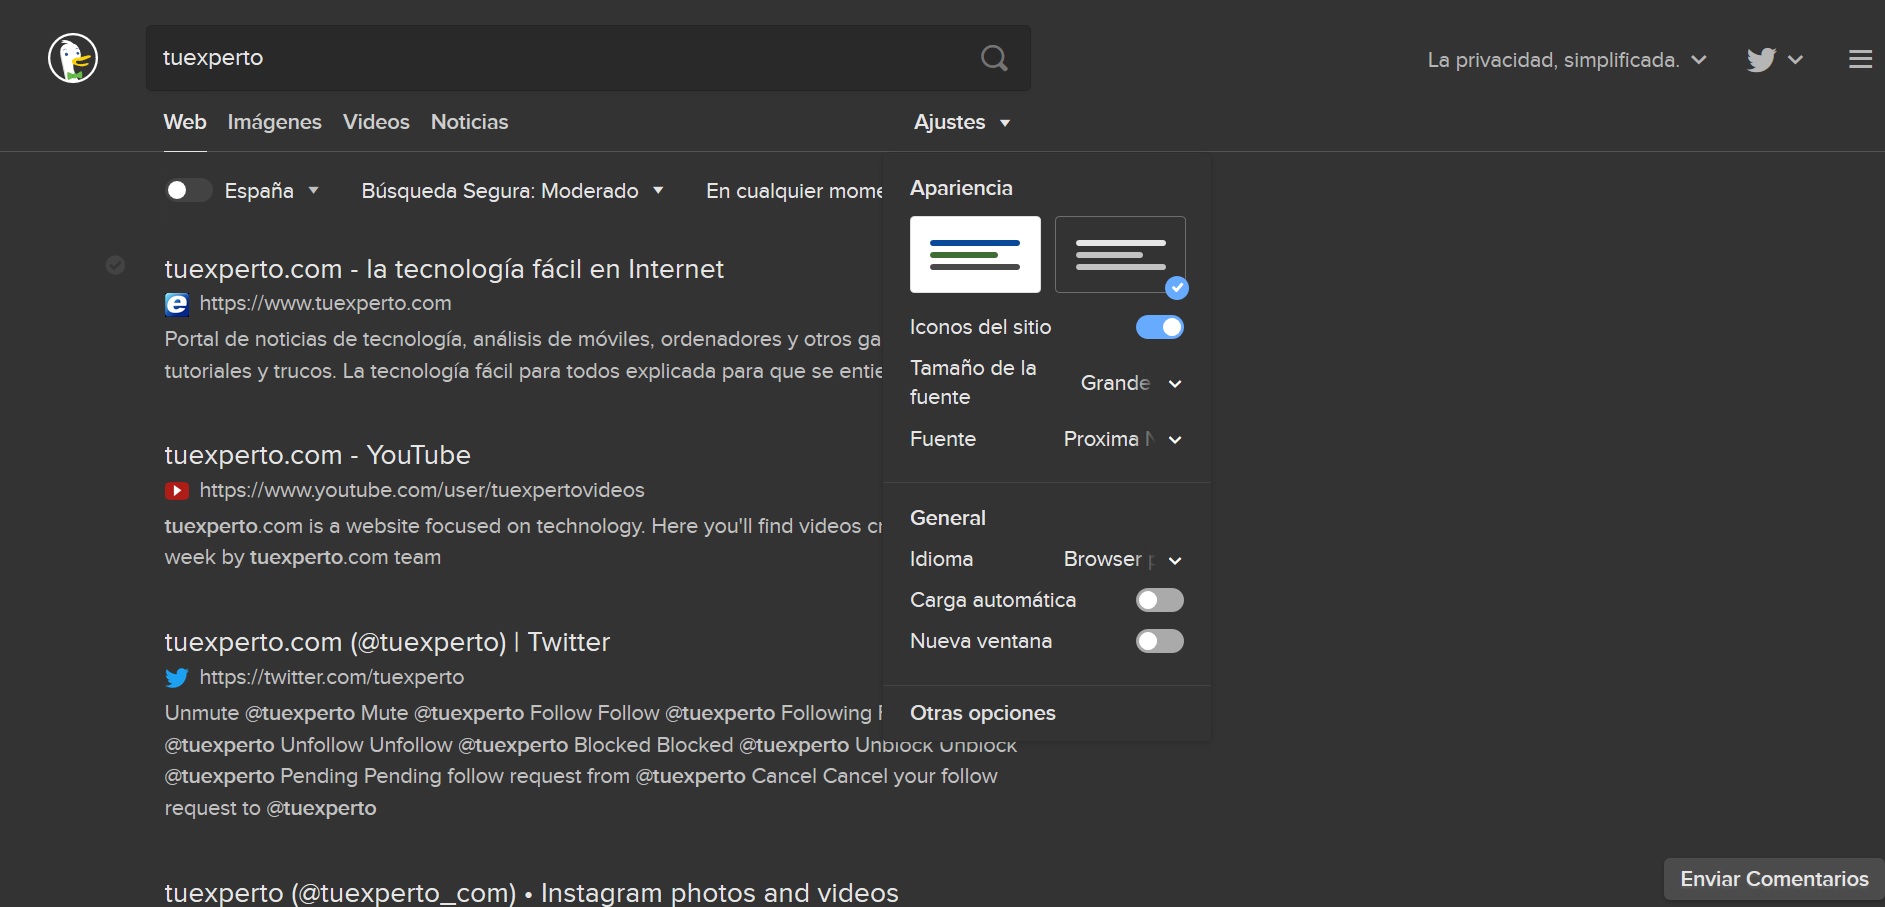Screen dimensions: 1885x907
Task: Click the https://www.tuexperto.com URL
Action: (326, 303)
